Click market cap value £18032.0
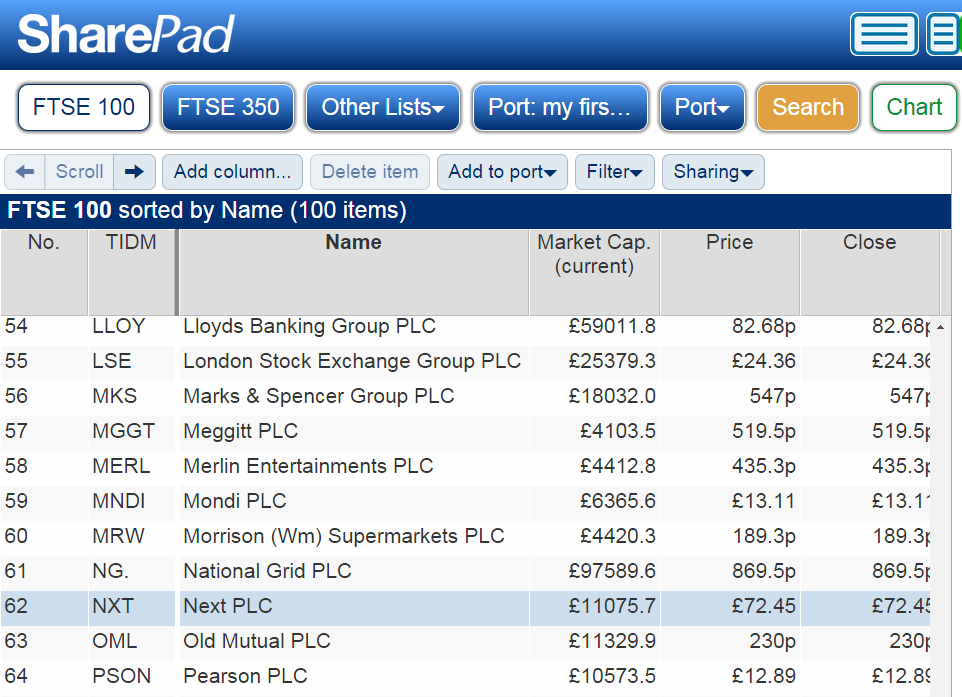 [x=612, y=396]
